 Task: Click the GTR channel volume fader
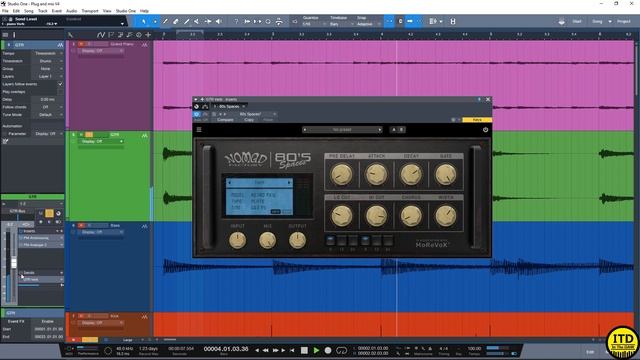tap(14, 262)
